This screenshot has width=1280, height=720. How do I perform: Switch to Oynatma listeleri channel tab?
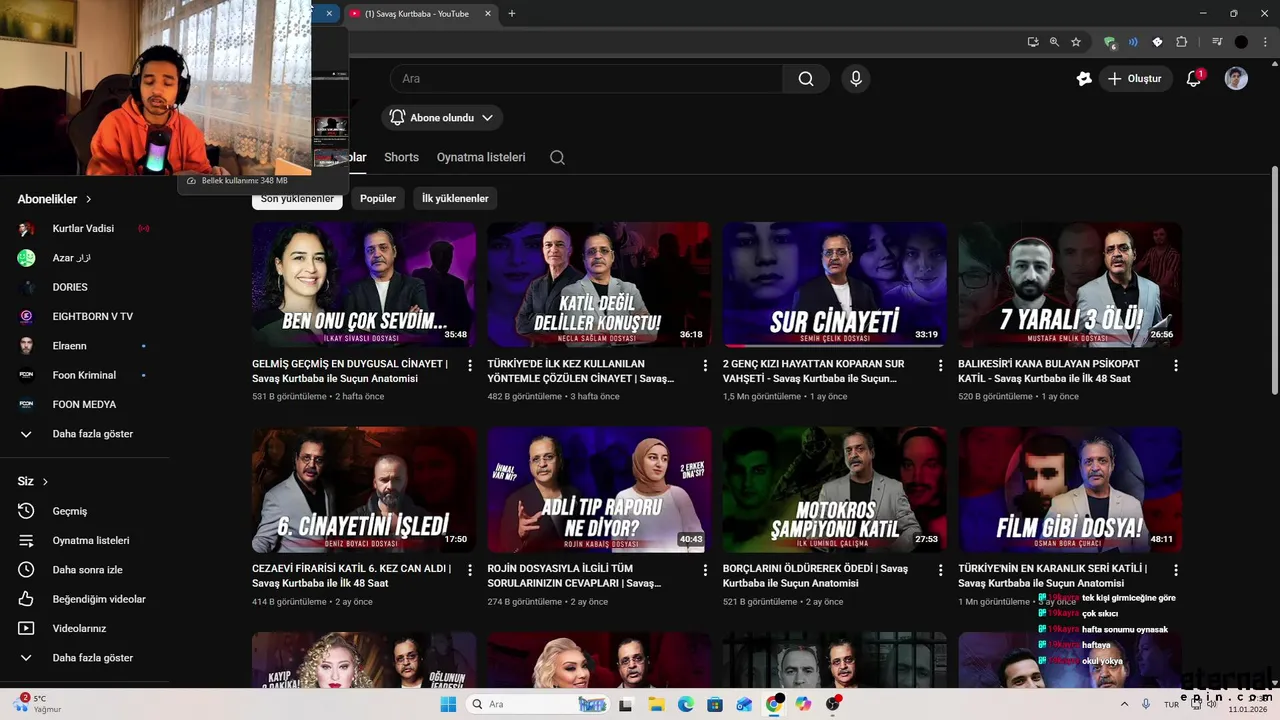[x=481, y=157]
